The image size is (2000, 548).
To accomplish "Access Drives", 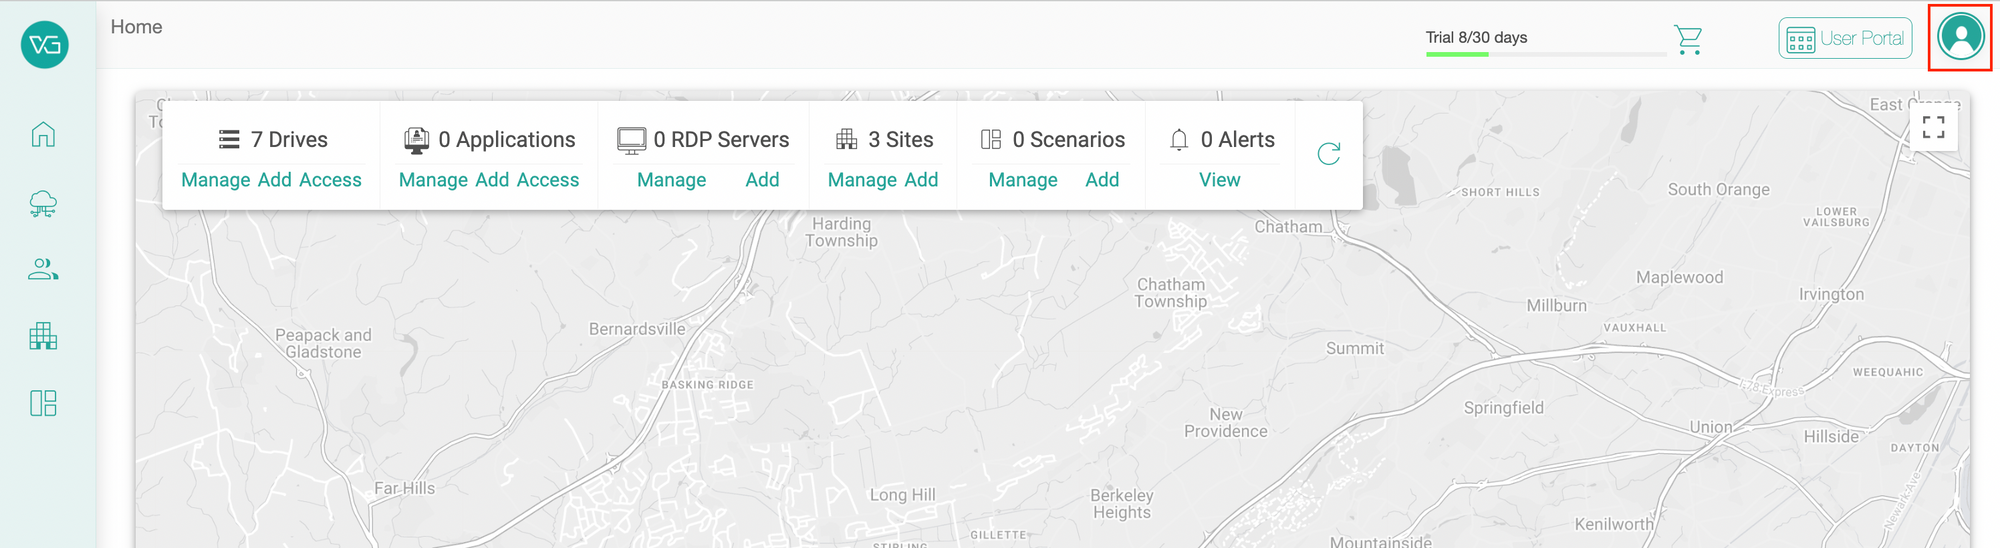I will coord(330,180).
